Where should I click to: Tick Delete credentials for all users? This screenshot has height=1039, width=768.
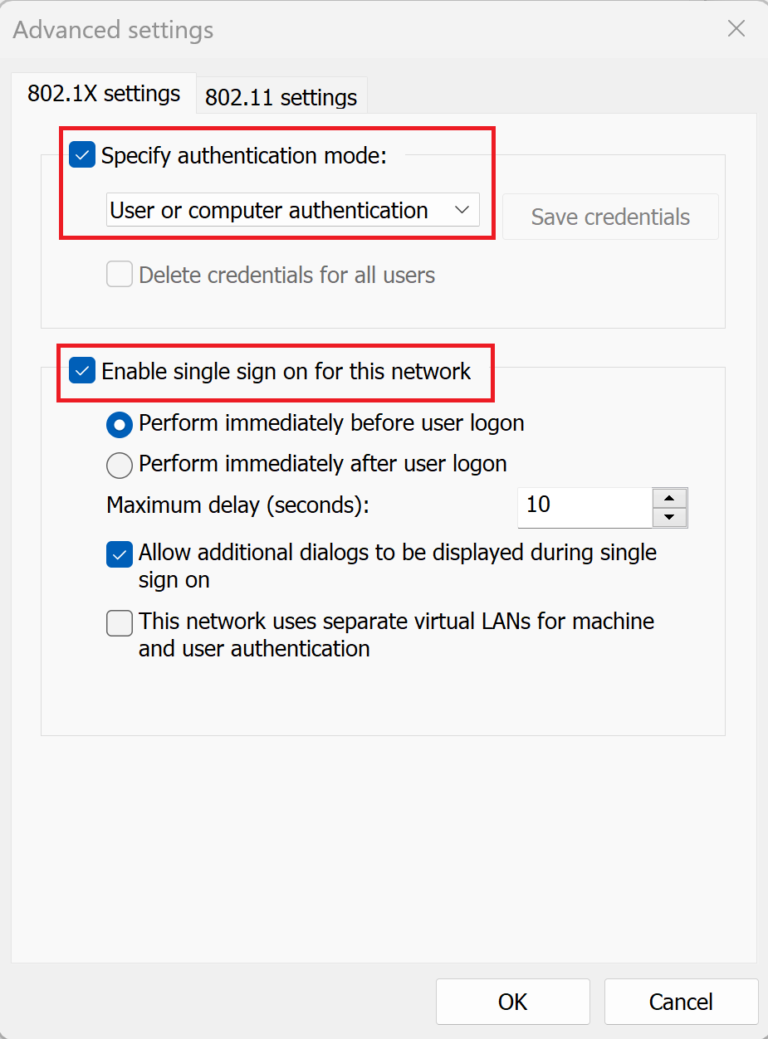click(x=120, y=275)
